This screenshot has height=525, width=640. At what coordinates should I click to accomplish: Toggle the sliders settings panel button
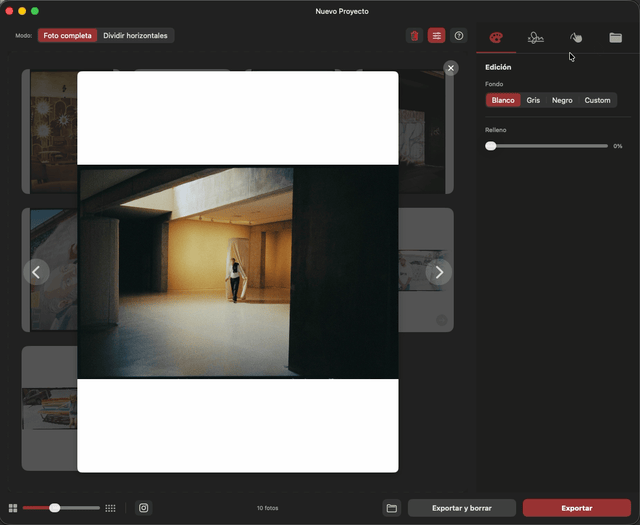coord(436,36)
